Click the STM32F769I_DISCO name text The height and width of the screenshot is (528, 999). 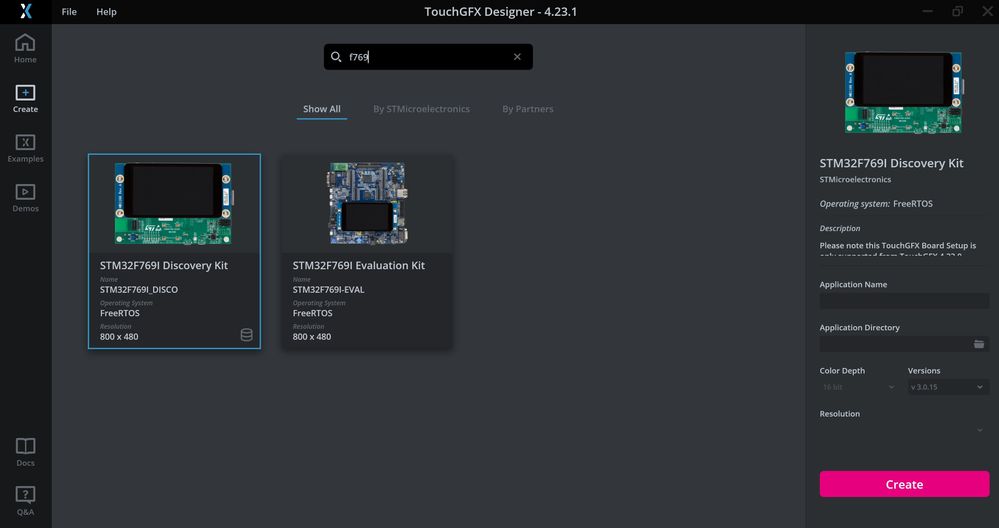(x=139, y=289)
